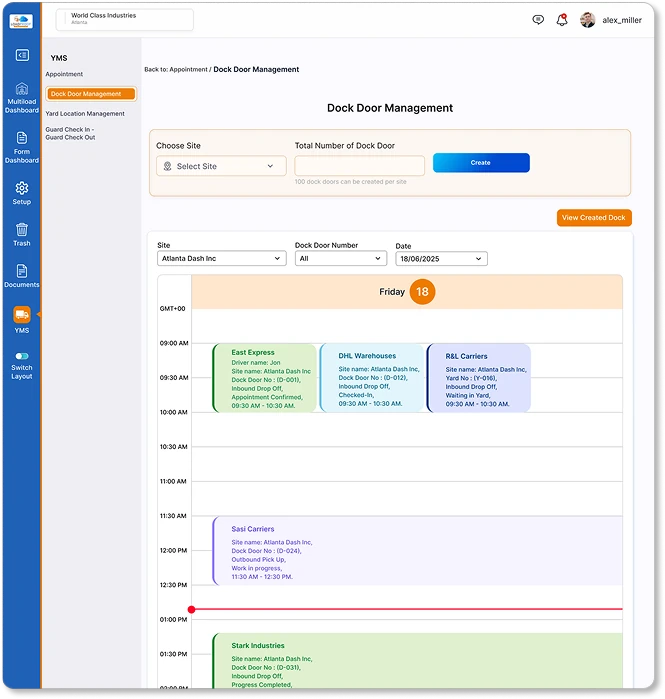Toggle the Switch Layout switch
665x699 pixels.
click(22, 356)
